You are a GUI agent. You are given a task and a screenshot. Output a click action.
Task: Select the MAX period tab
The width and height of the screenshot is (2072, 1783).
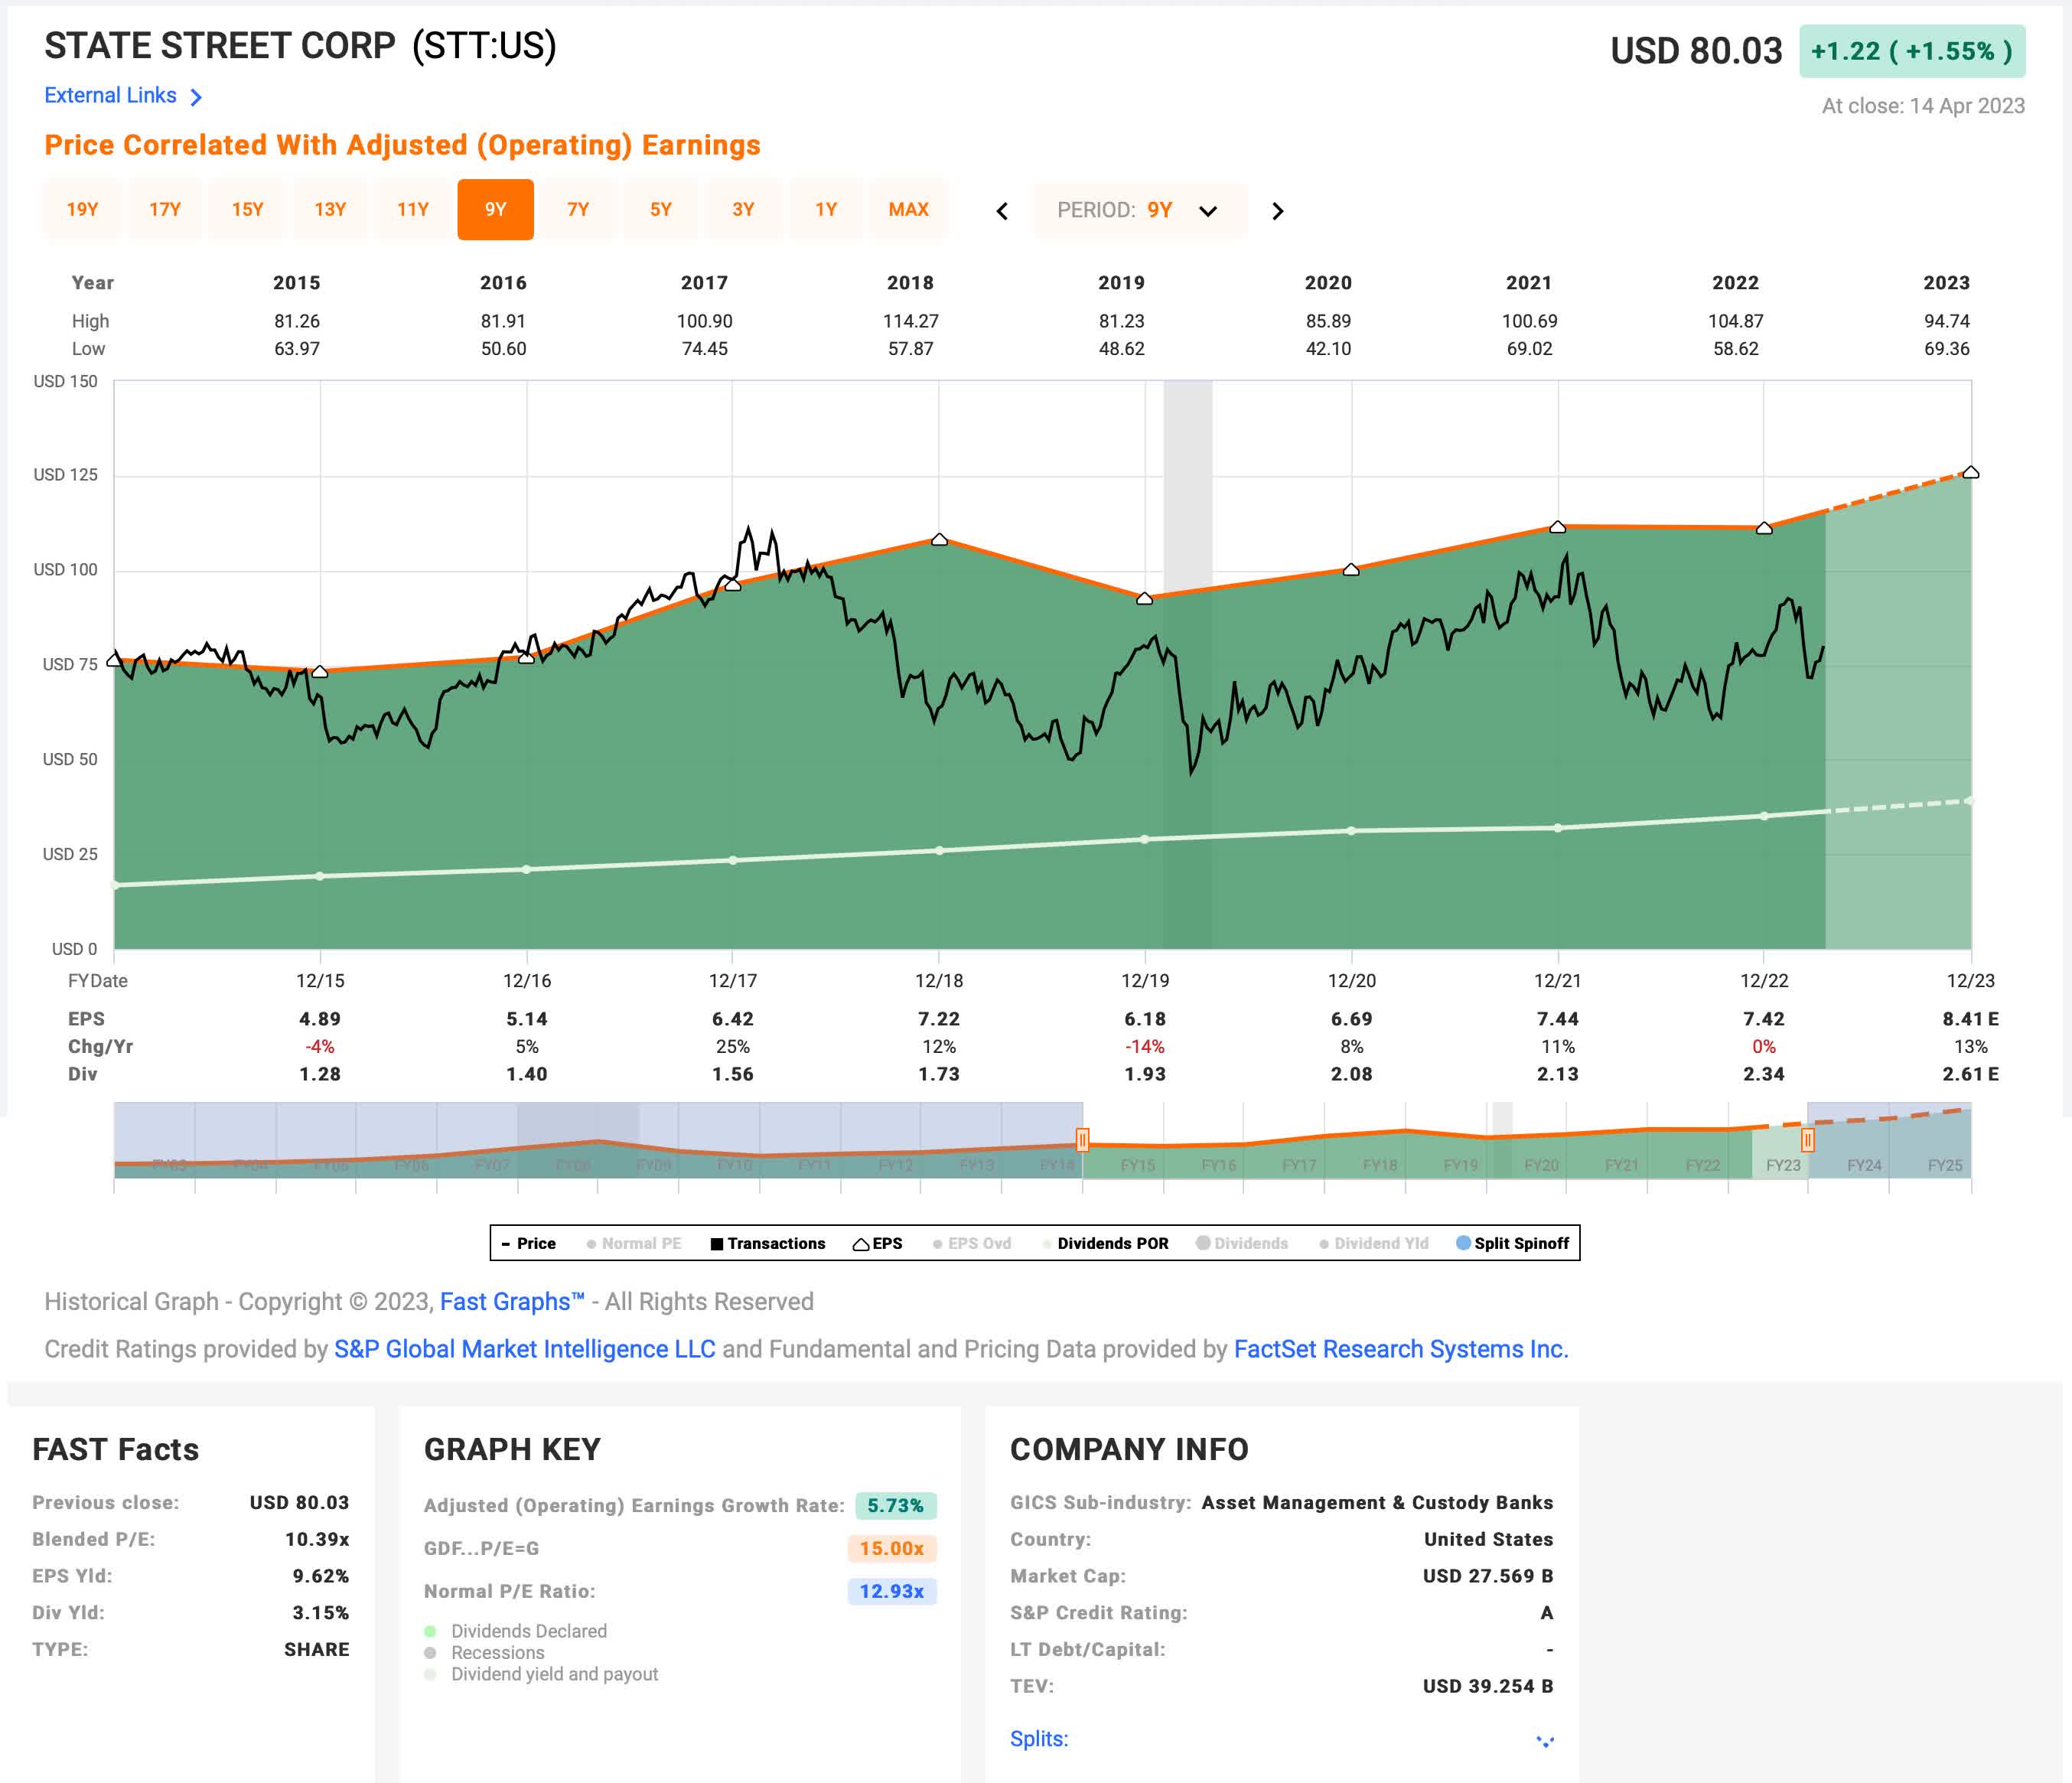click(909, 209)
